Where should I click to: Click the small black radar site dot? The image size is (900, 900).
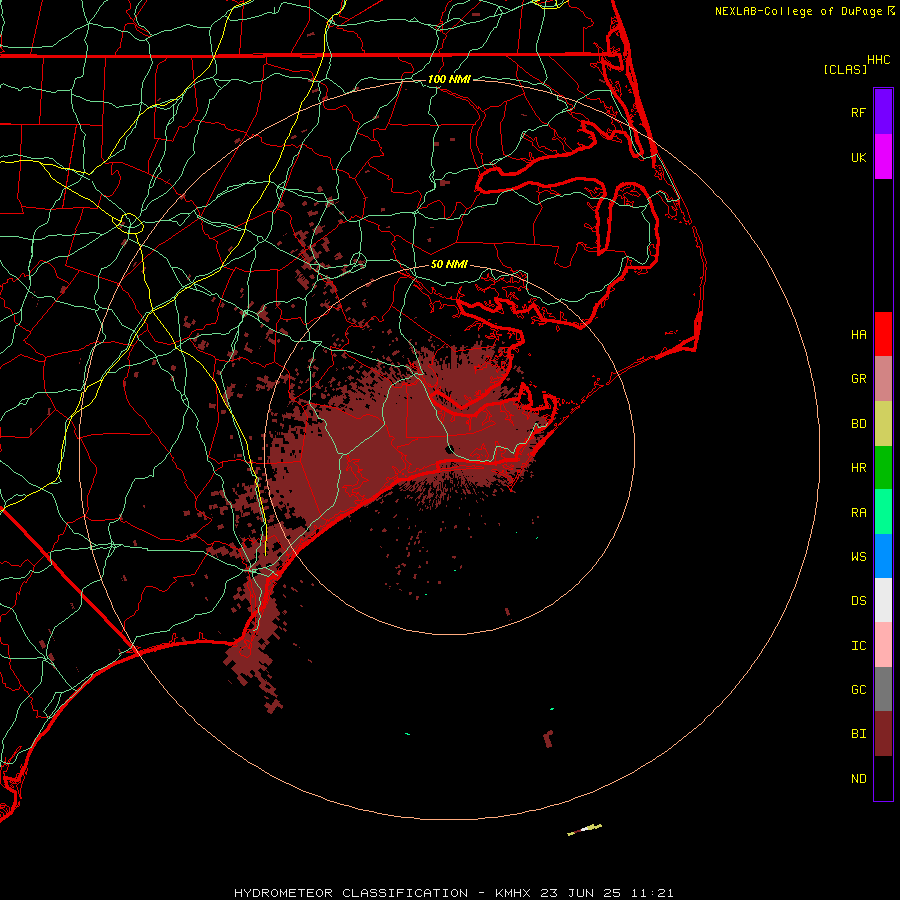point(450,449)
